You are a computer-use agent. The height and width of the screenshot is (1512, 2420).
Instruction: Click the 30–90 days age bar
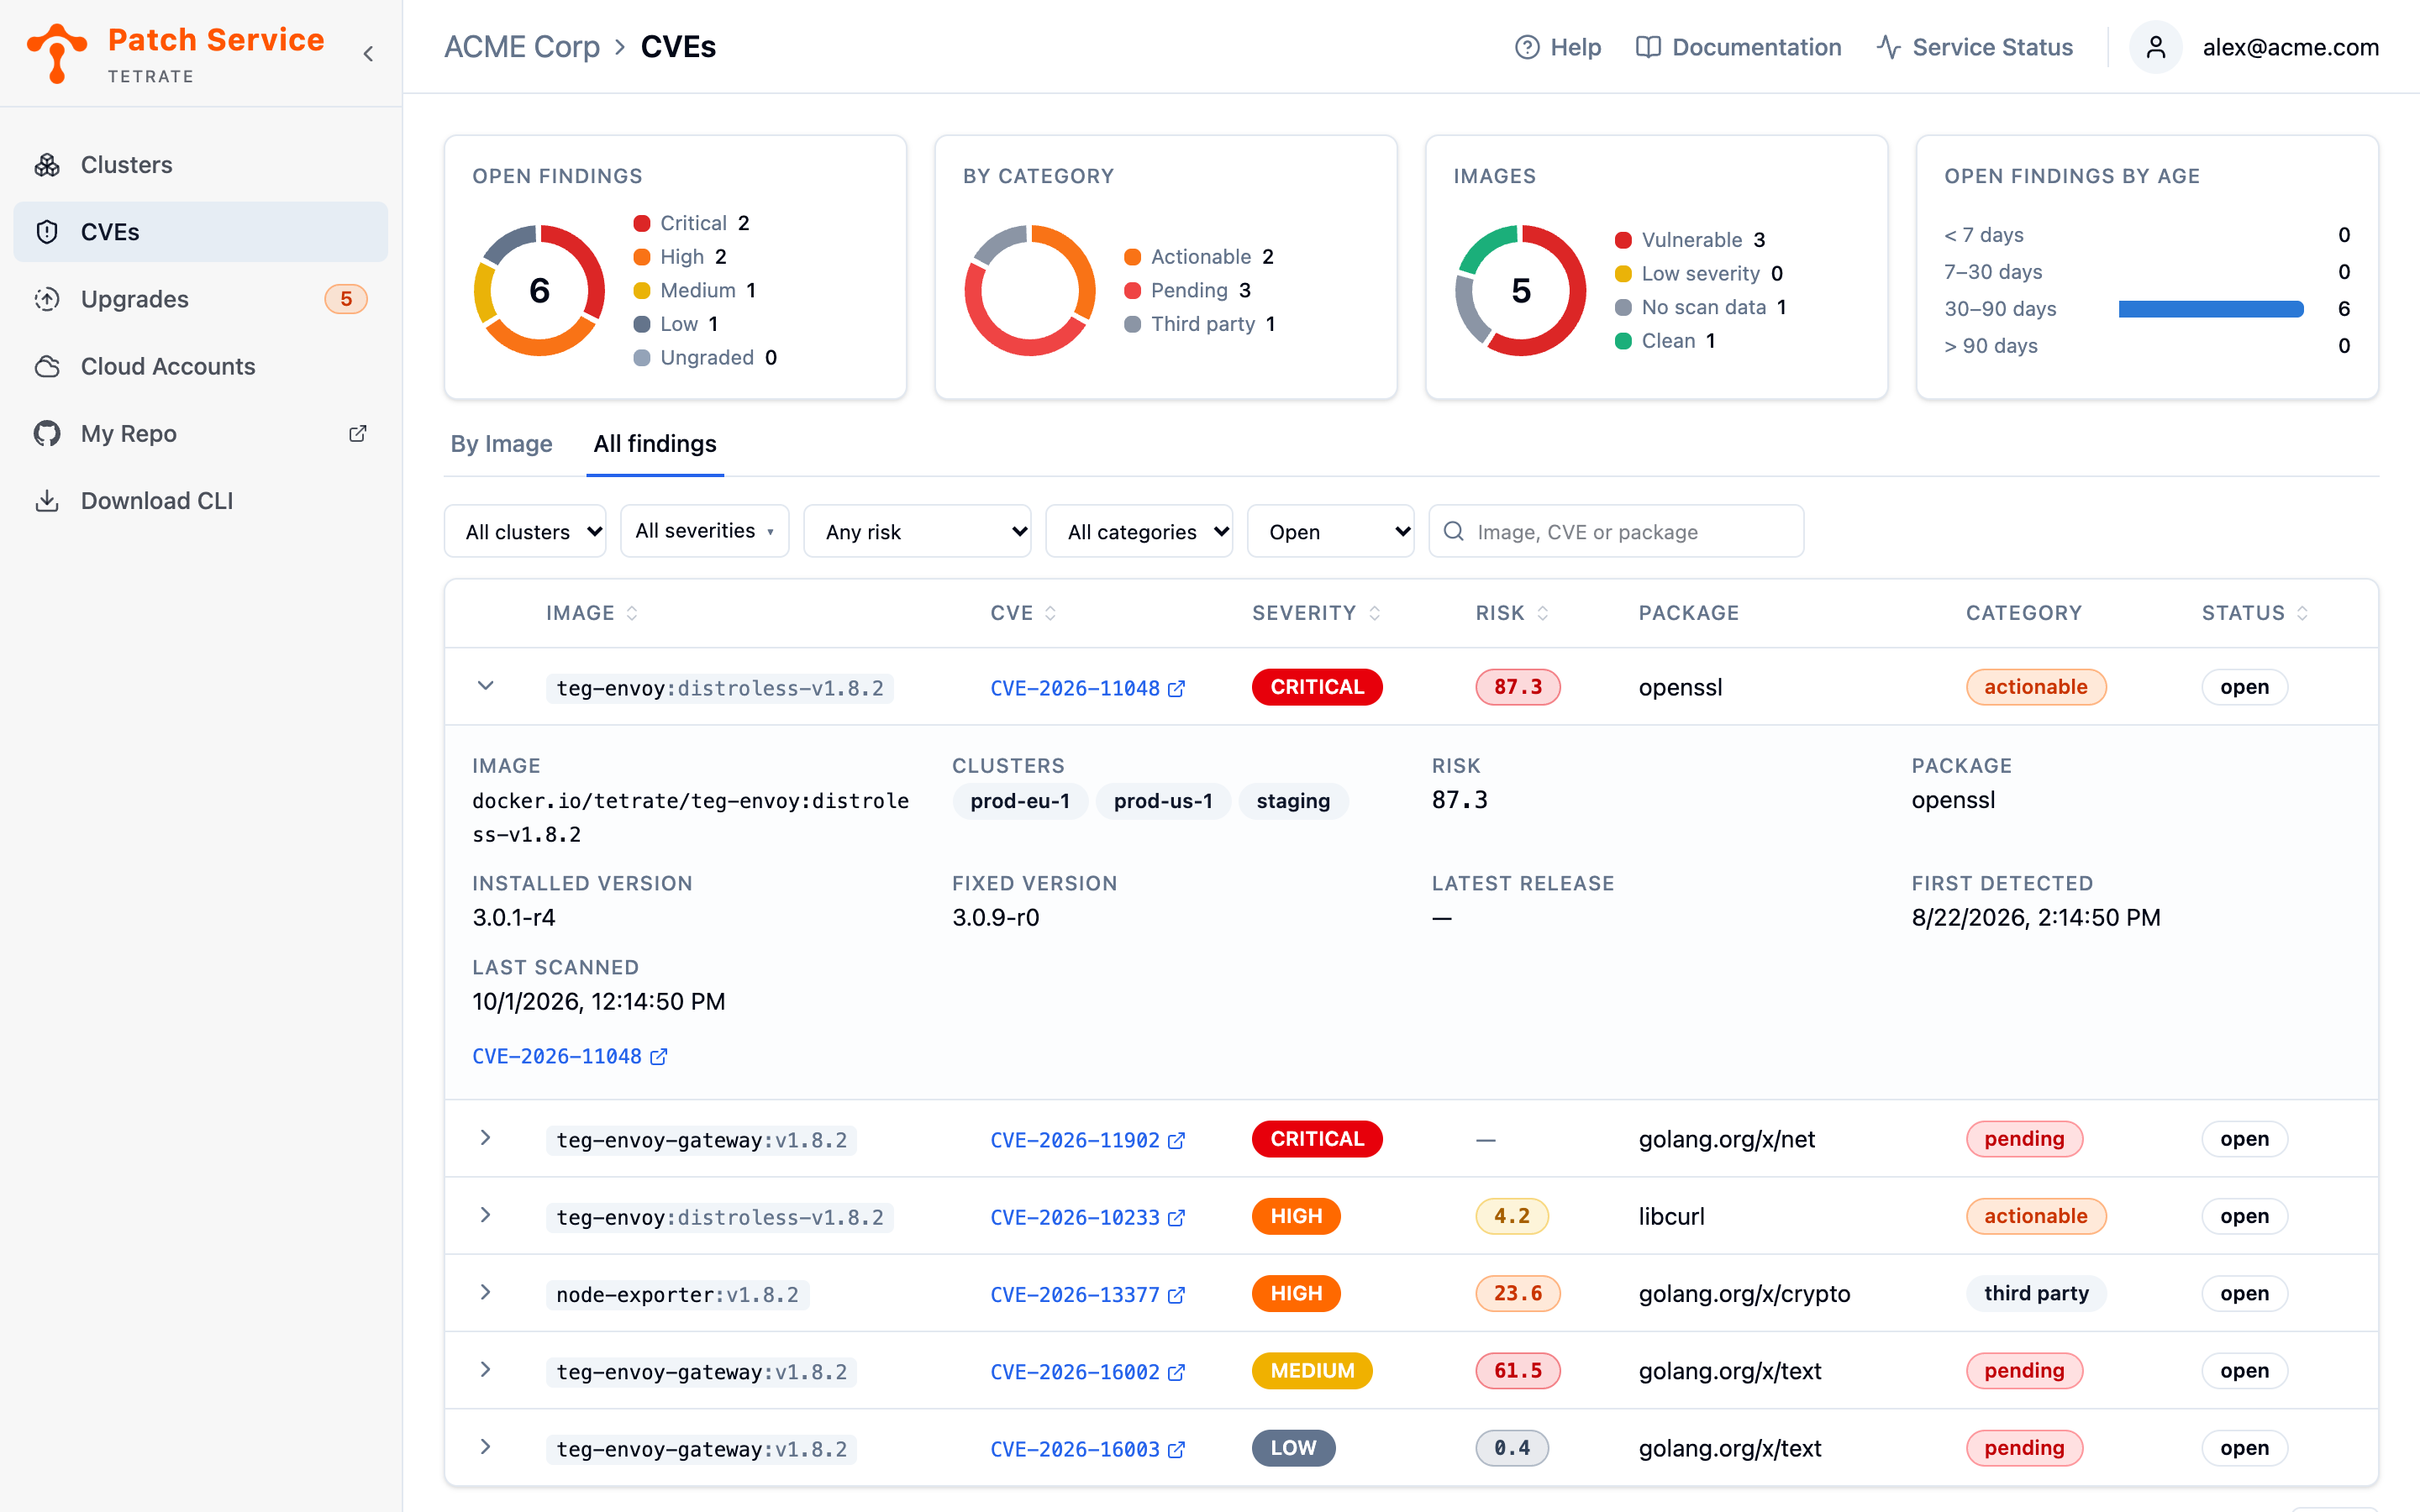(2211, 309)
